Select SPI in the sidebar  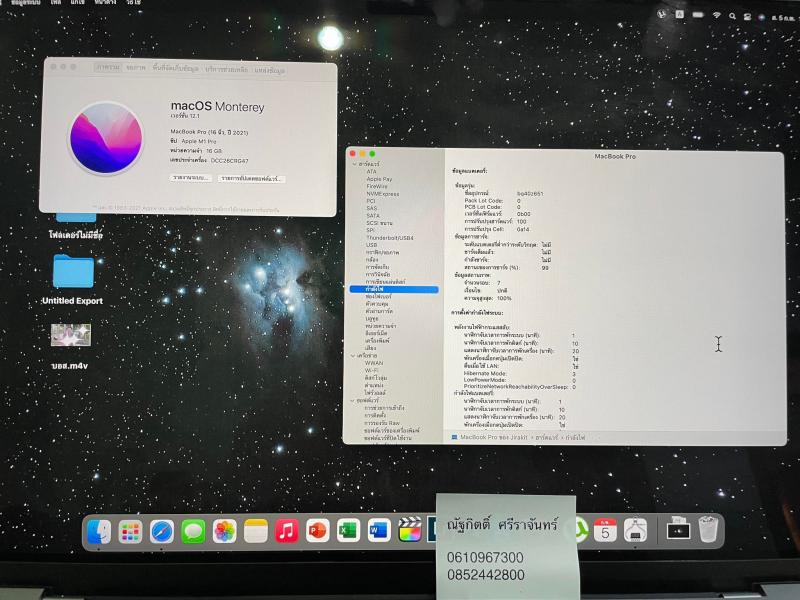pyautogui.click(x=370, y=230)
